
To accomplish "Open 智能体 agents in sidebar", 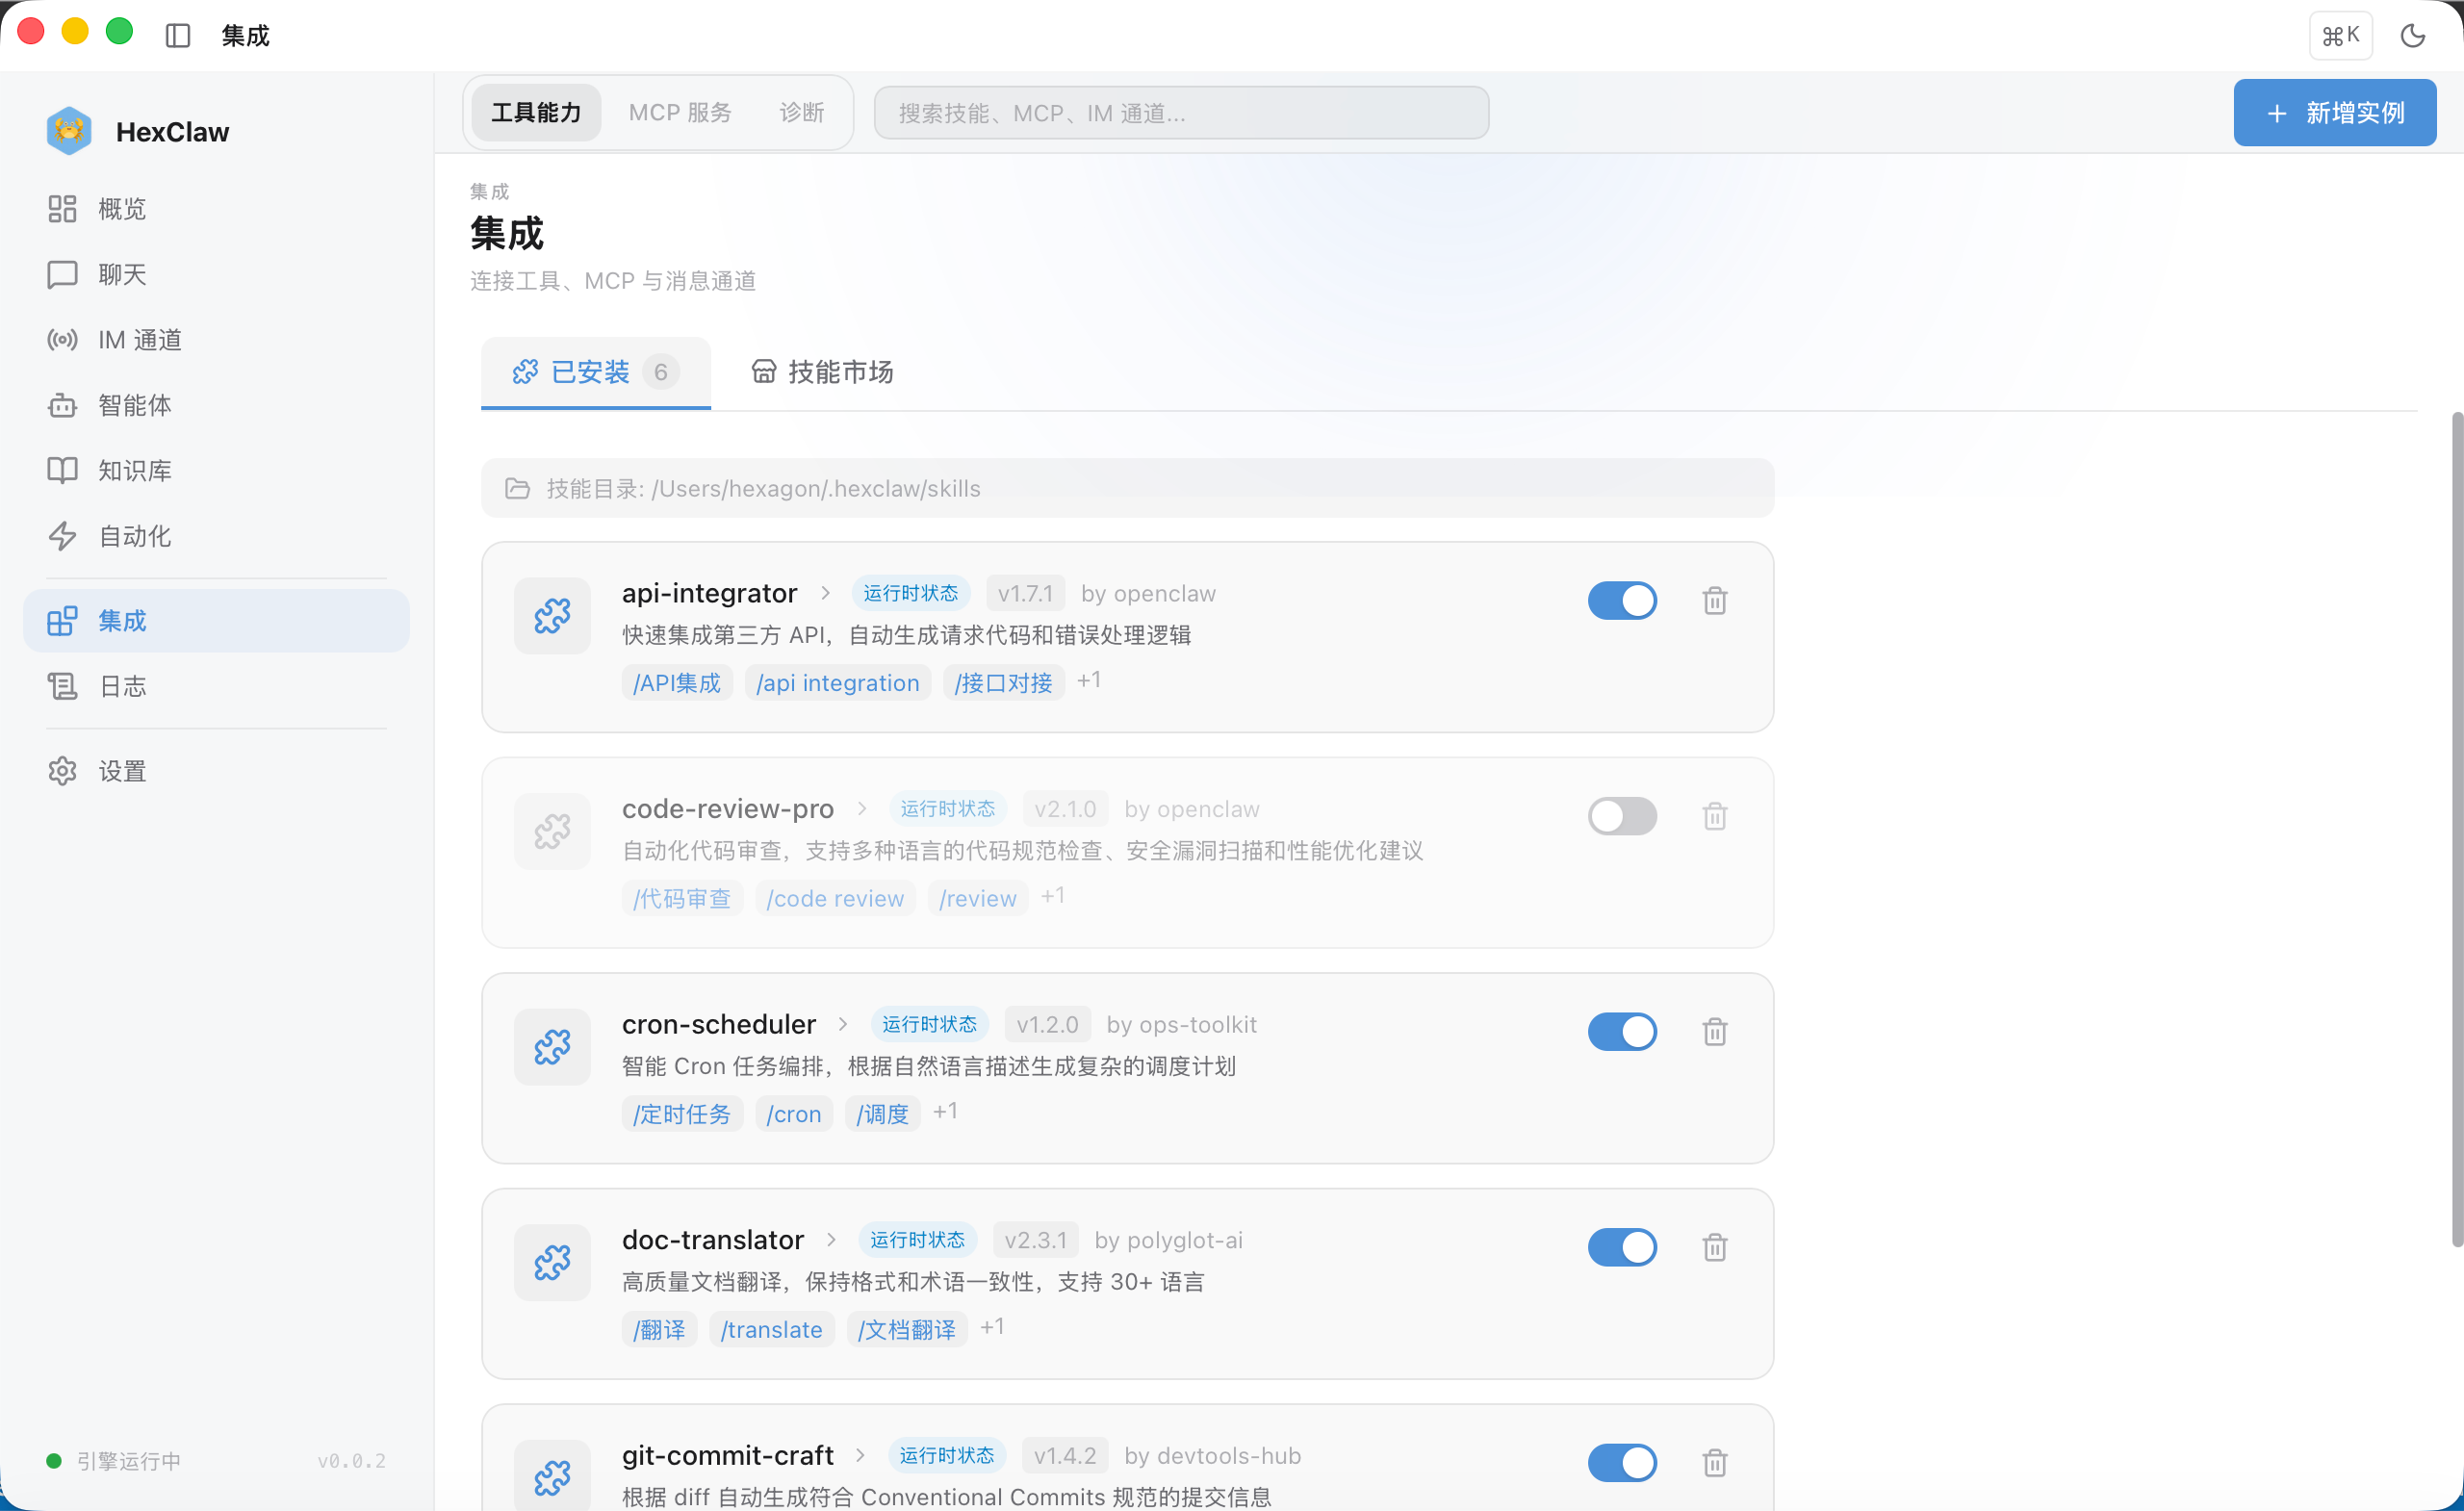I will pyautogui.click(x=216, y=405).
